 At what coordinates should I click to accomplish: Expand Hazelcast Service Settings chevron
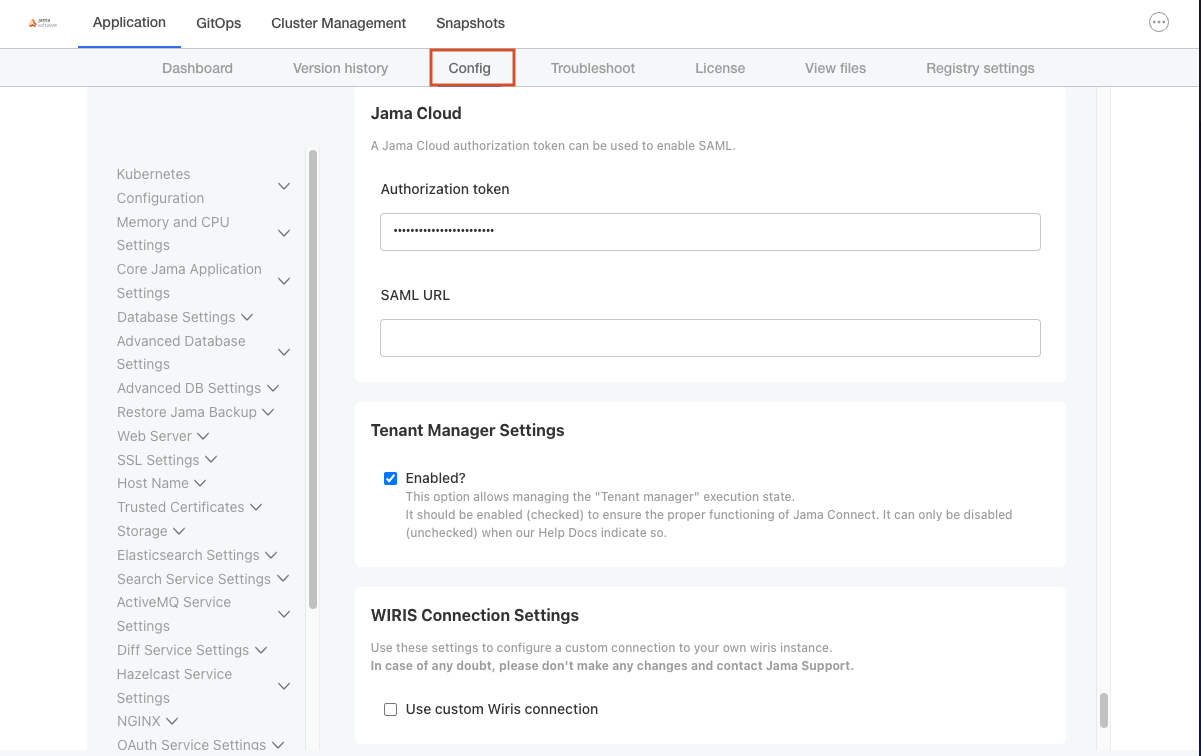(x=284, y=686)
